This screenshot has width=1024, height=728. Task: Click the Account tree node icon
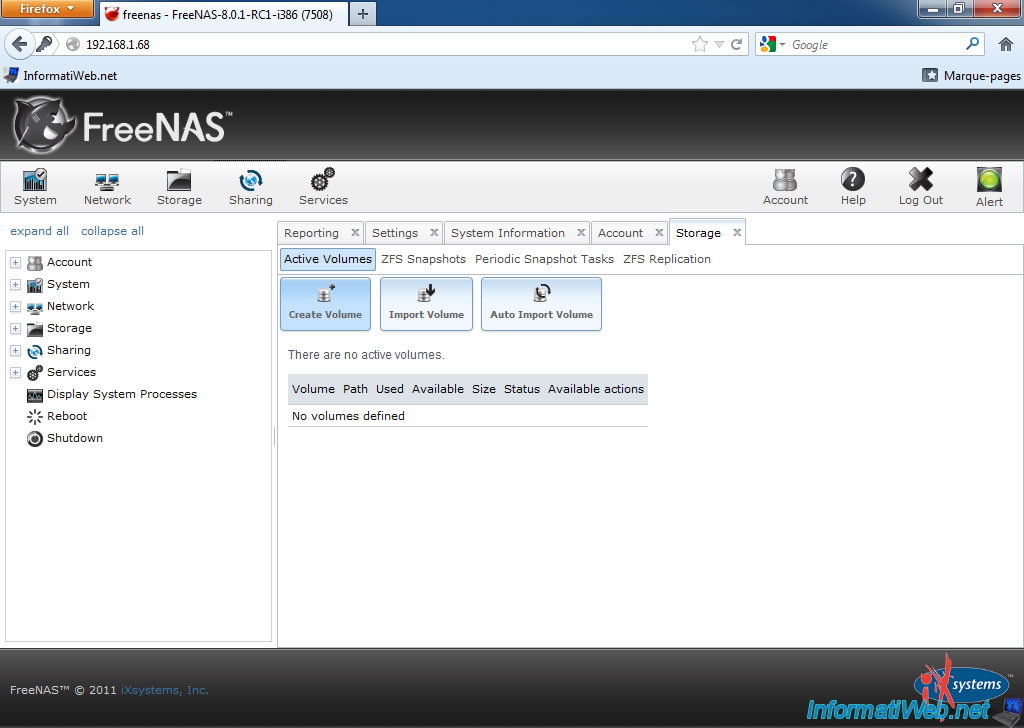pyautogui.click(x=35, y=262)
